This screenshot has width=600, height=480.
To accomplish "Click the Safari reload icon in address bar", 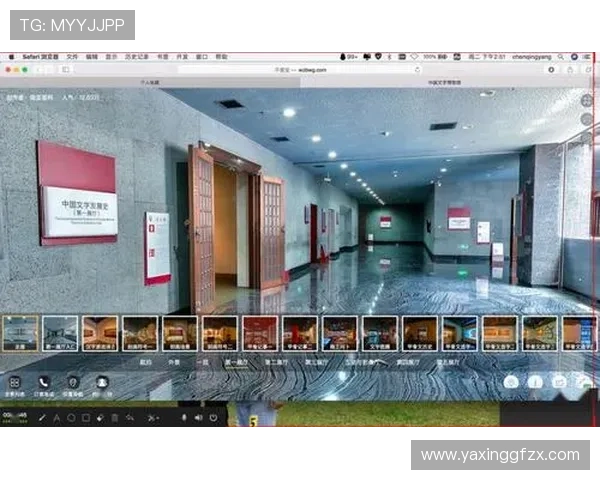I will [x=417, y=70].
